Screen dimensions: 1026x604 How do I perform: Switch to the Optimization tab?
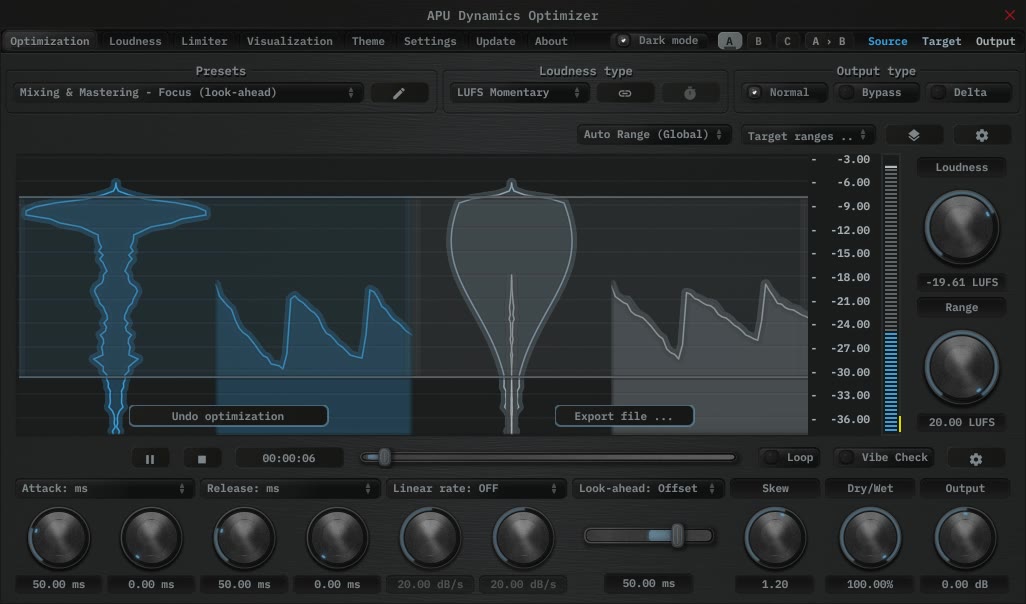point(50,41)
